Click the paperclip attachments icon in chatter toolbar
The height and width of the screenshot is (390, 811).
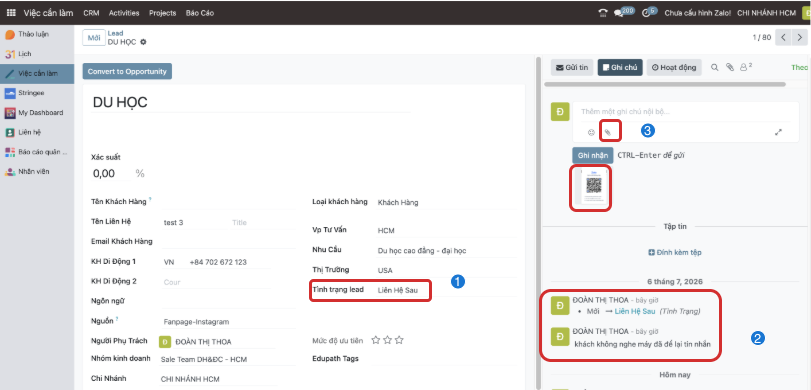click(x=729, y=67)
